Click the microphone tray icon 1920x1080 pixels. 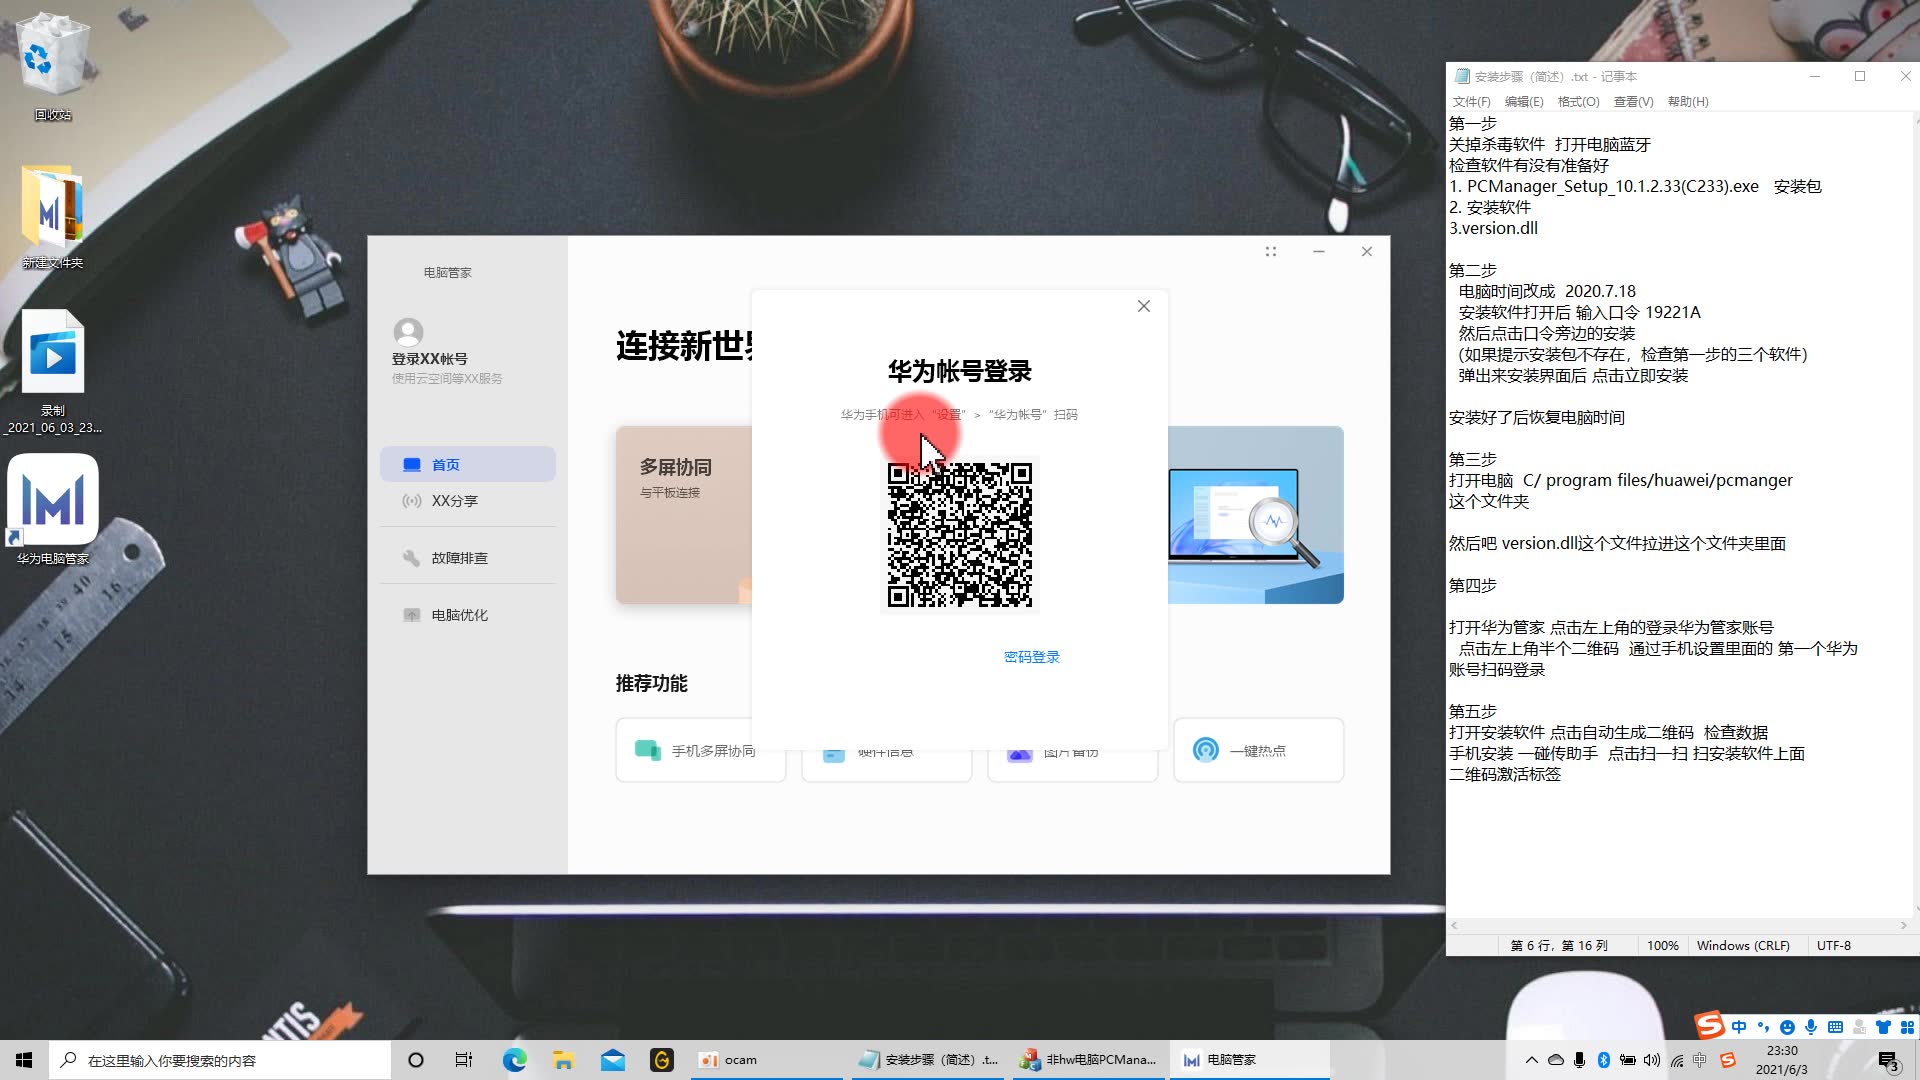(x=1579, y=1060)
